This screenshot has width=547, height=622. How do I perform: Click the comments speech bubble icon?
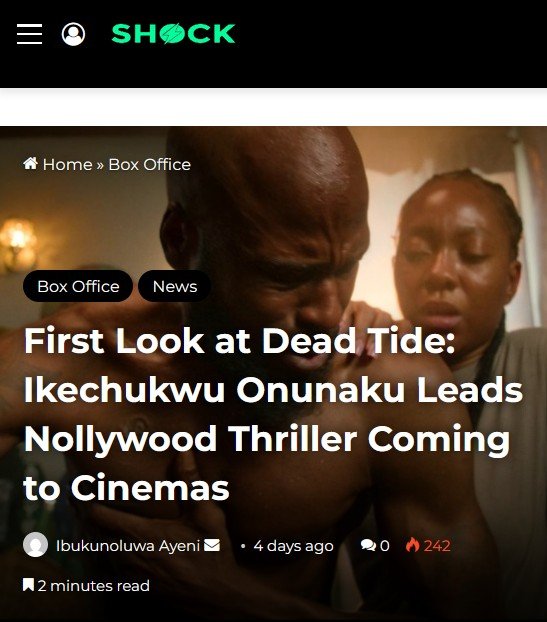[x=368, y=545]
